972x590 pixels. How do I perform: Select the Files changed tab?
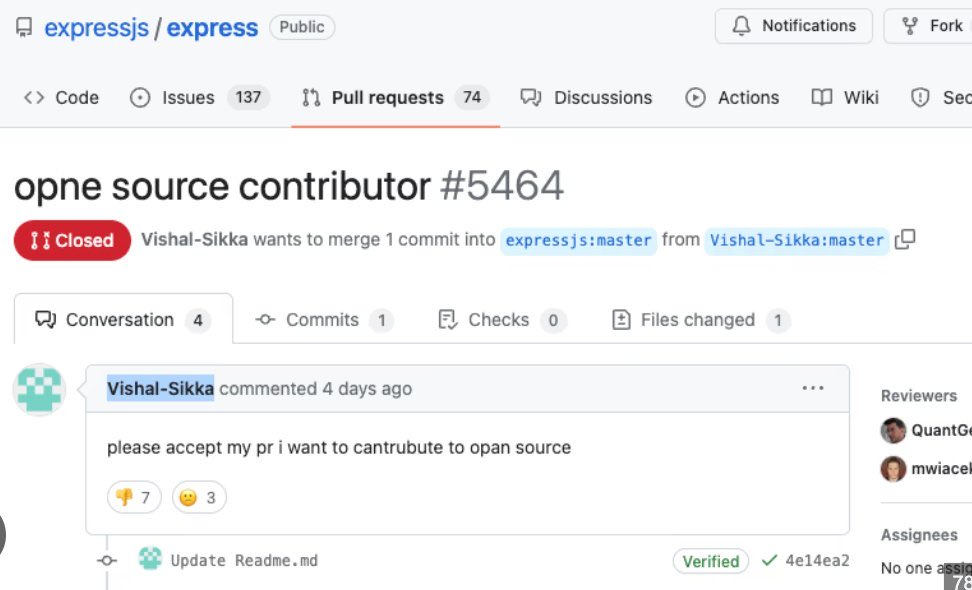click(x=700, y=320)
